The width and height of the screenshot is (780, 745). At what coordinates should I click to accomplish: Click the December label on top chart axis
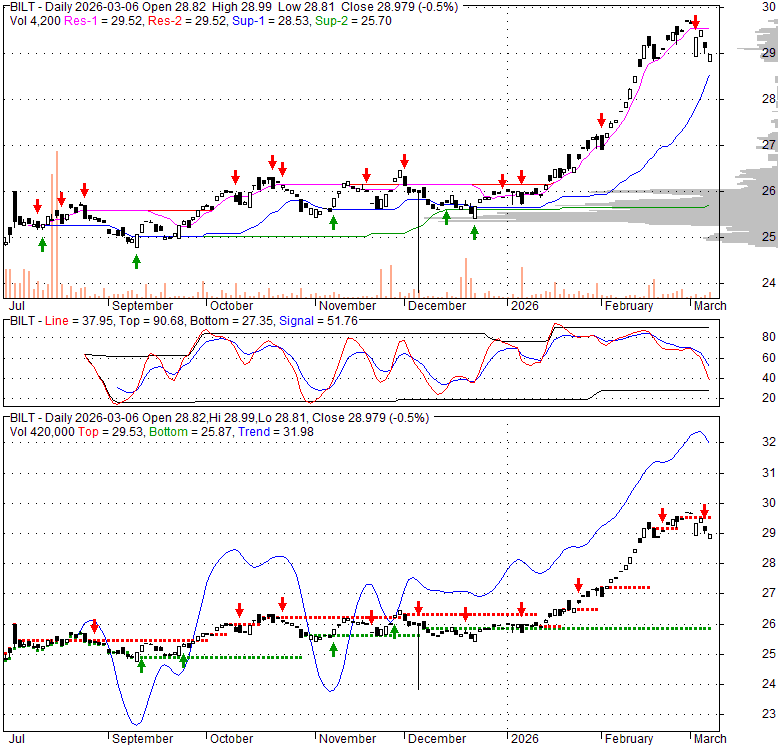point(437,306)
